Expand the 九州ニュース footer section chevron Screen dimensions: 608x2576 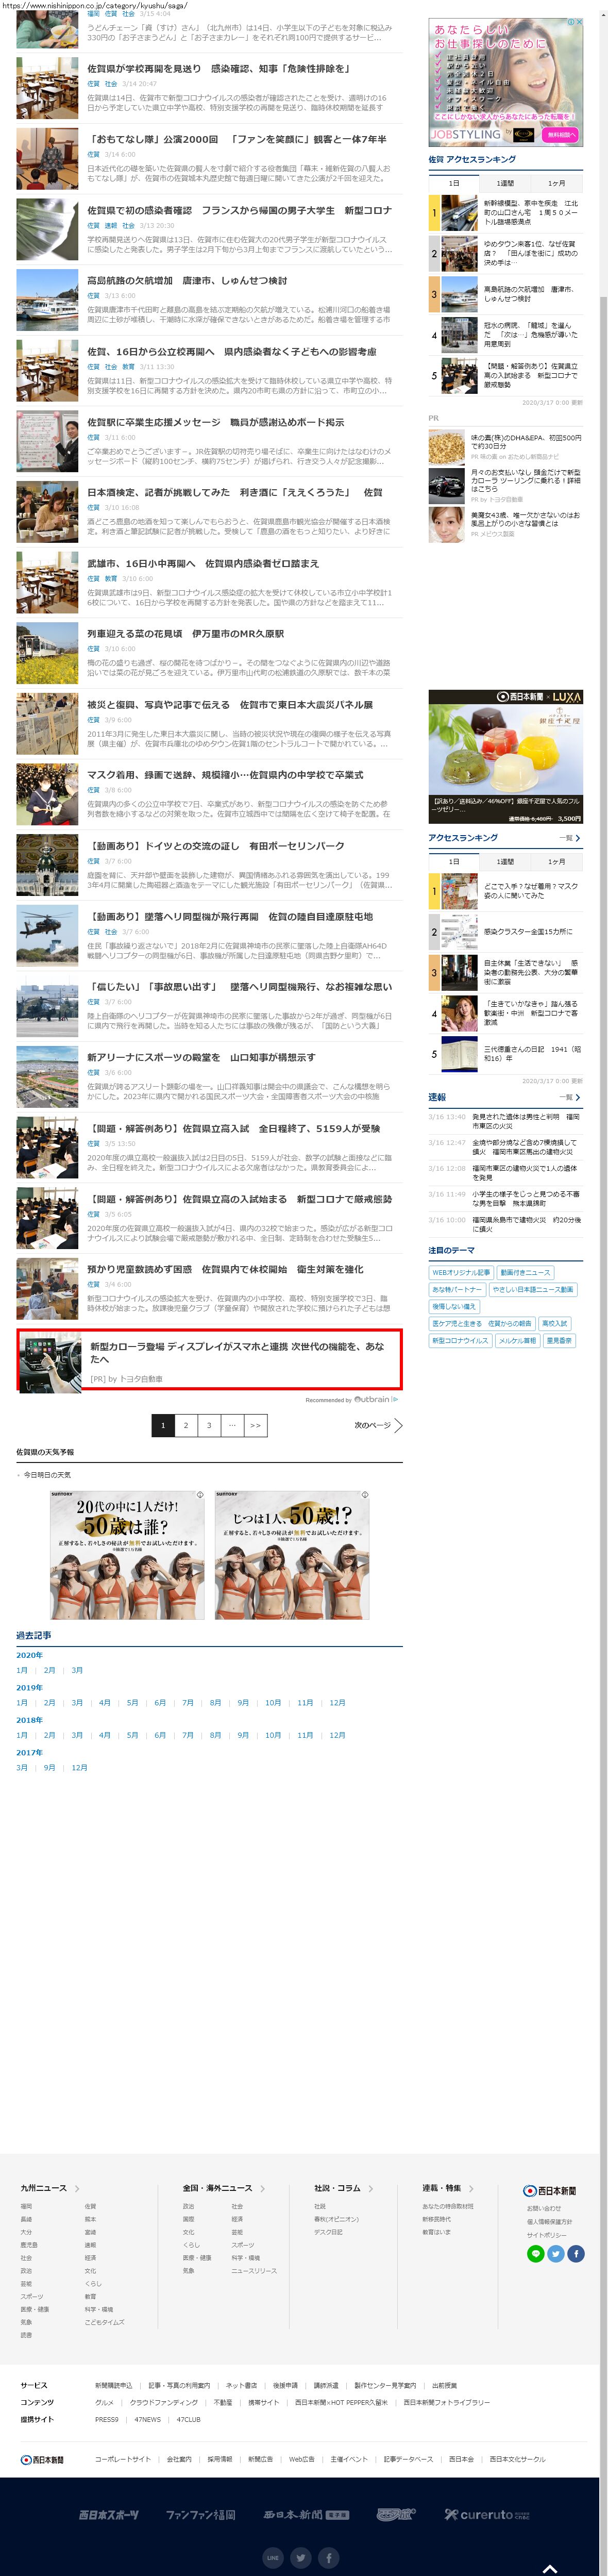click(x=77, y=2189)
